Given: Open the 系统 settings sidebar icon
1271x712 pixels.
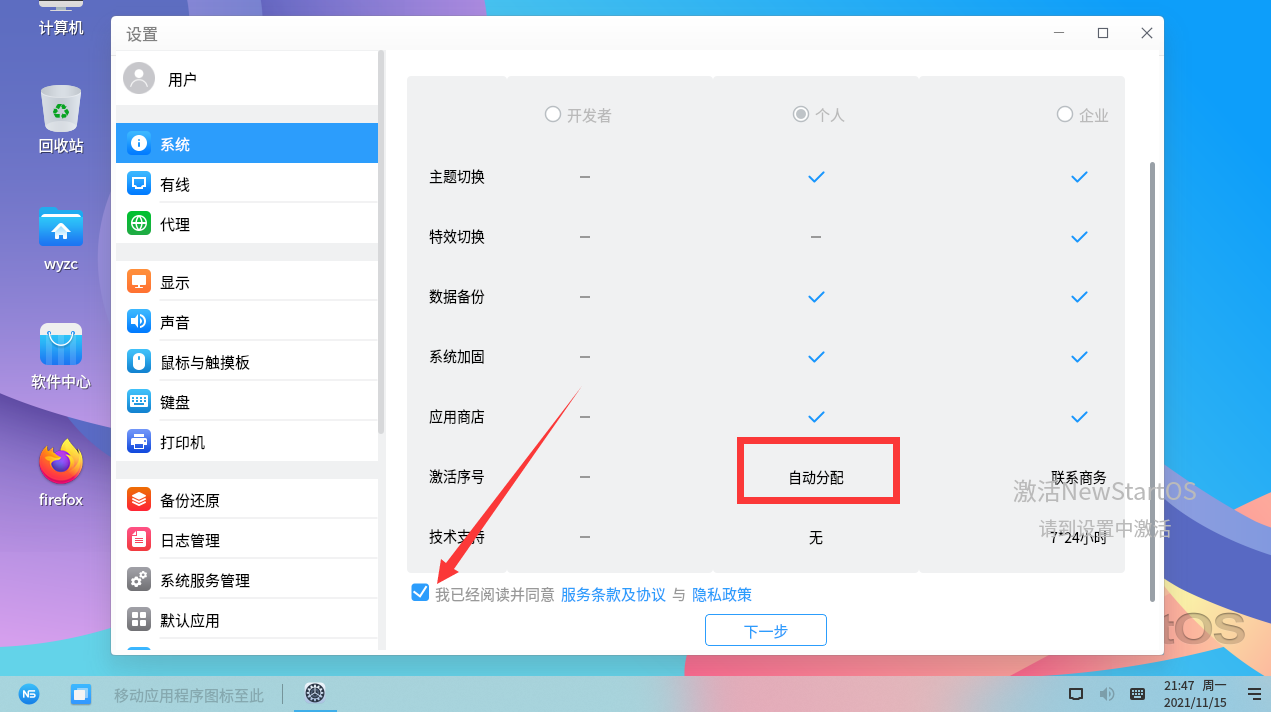Looking at the screenshot, I should pyautogui.click(x=139, y=144).
